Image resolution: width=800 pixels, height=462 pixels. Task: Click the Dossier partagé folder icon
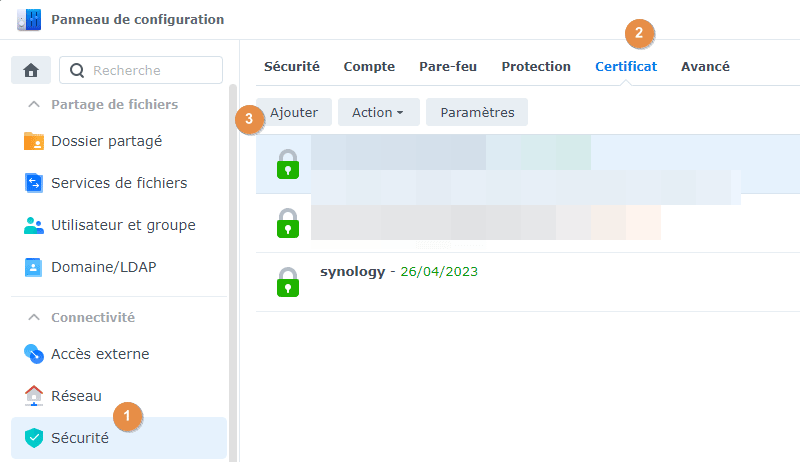[34, 141]
